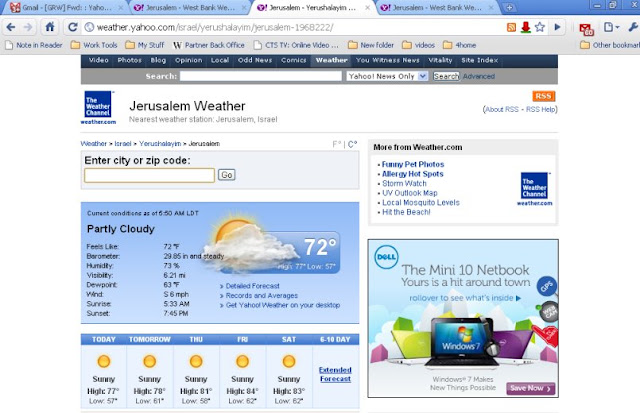The height and width of the screenshot is (413, 640).
Task: Bookmark this page with the star icon
Action: click(540, 27)
